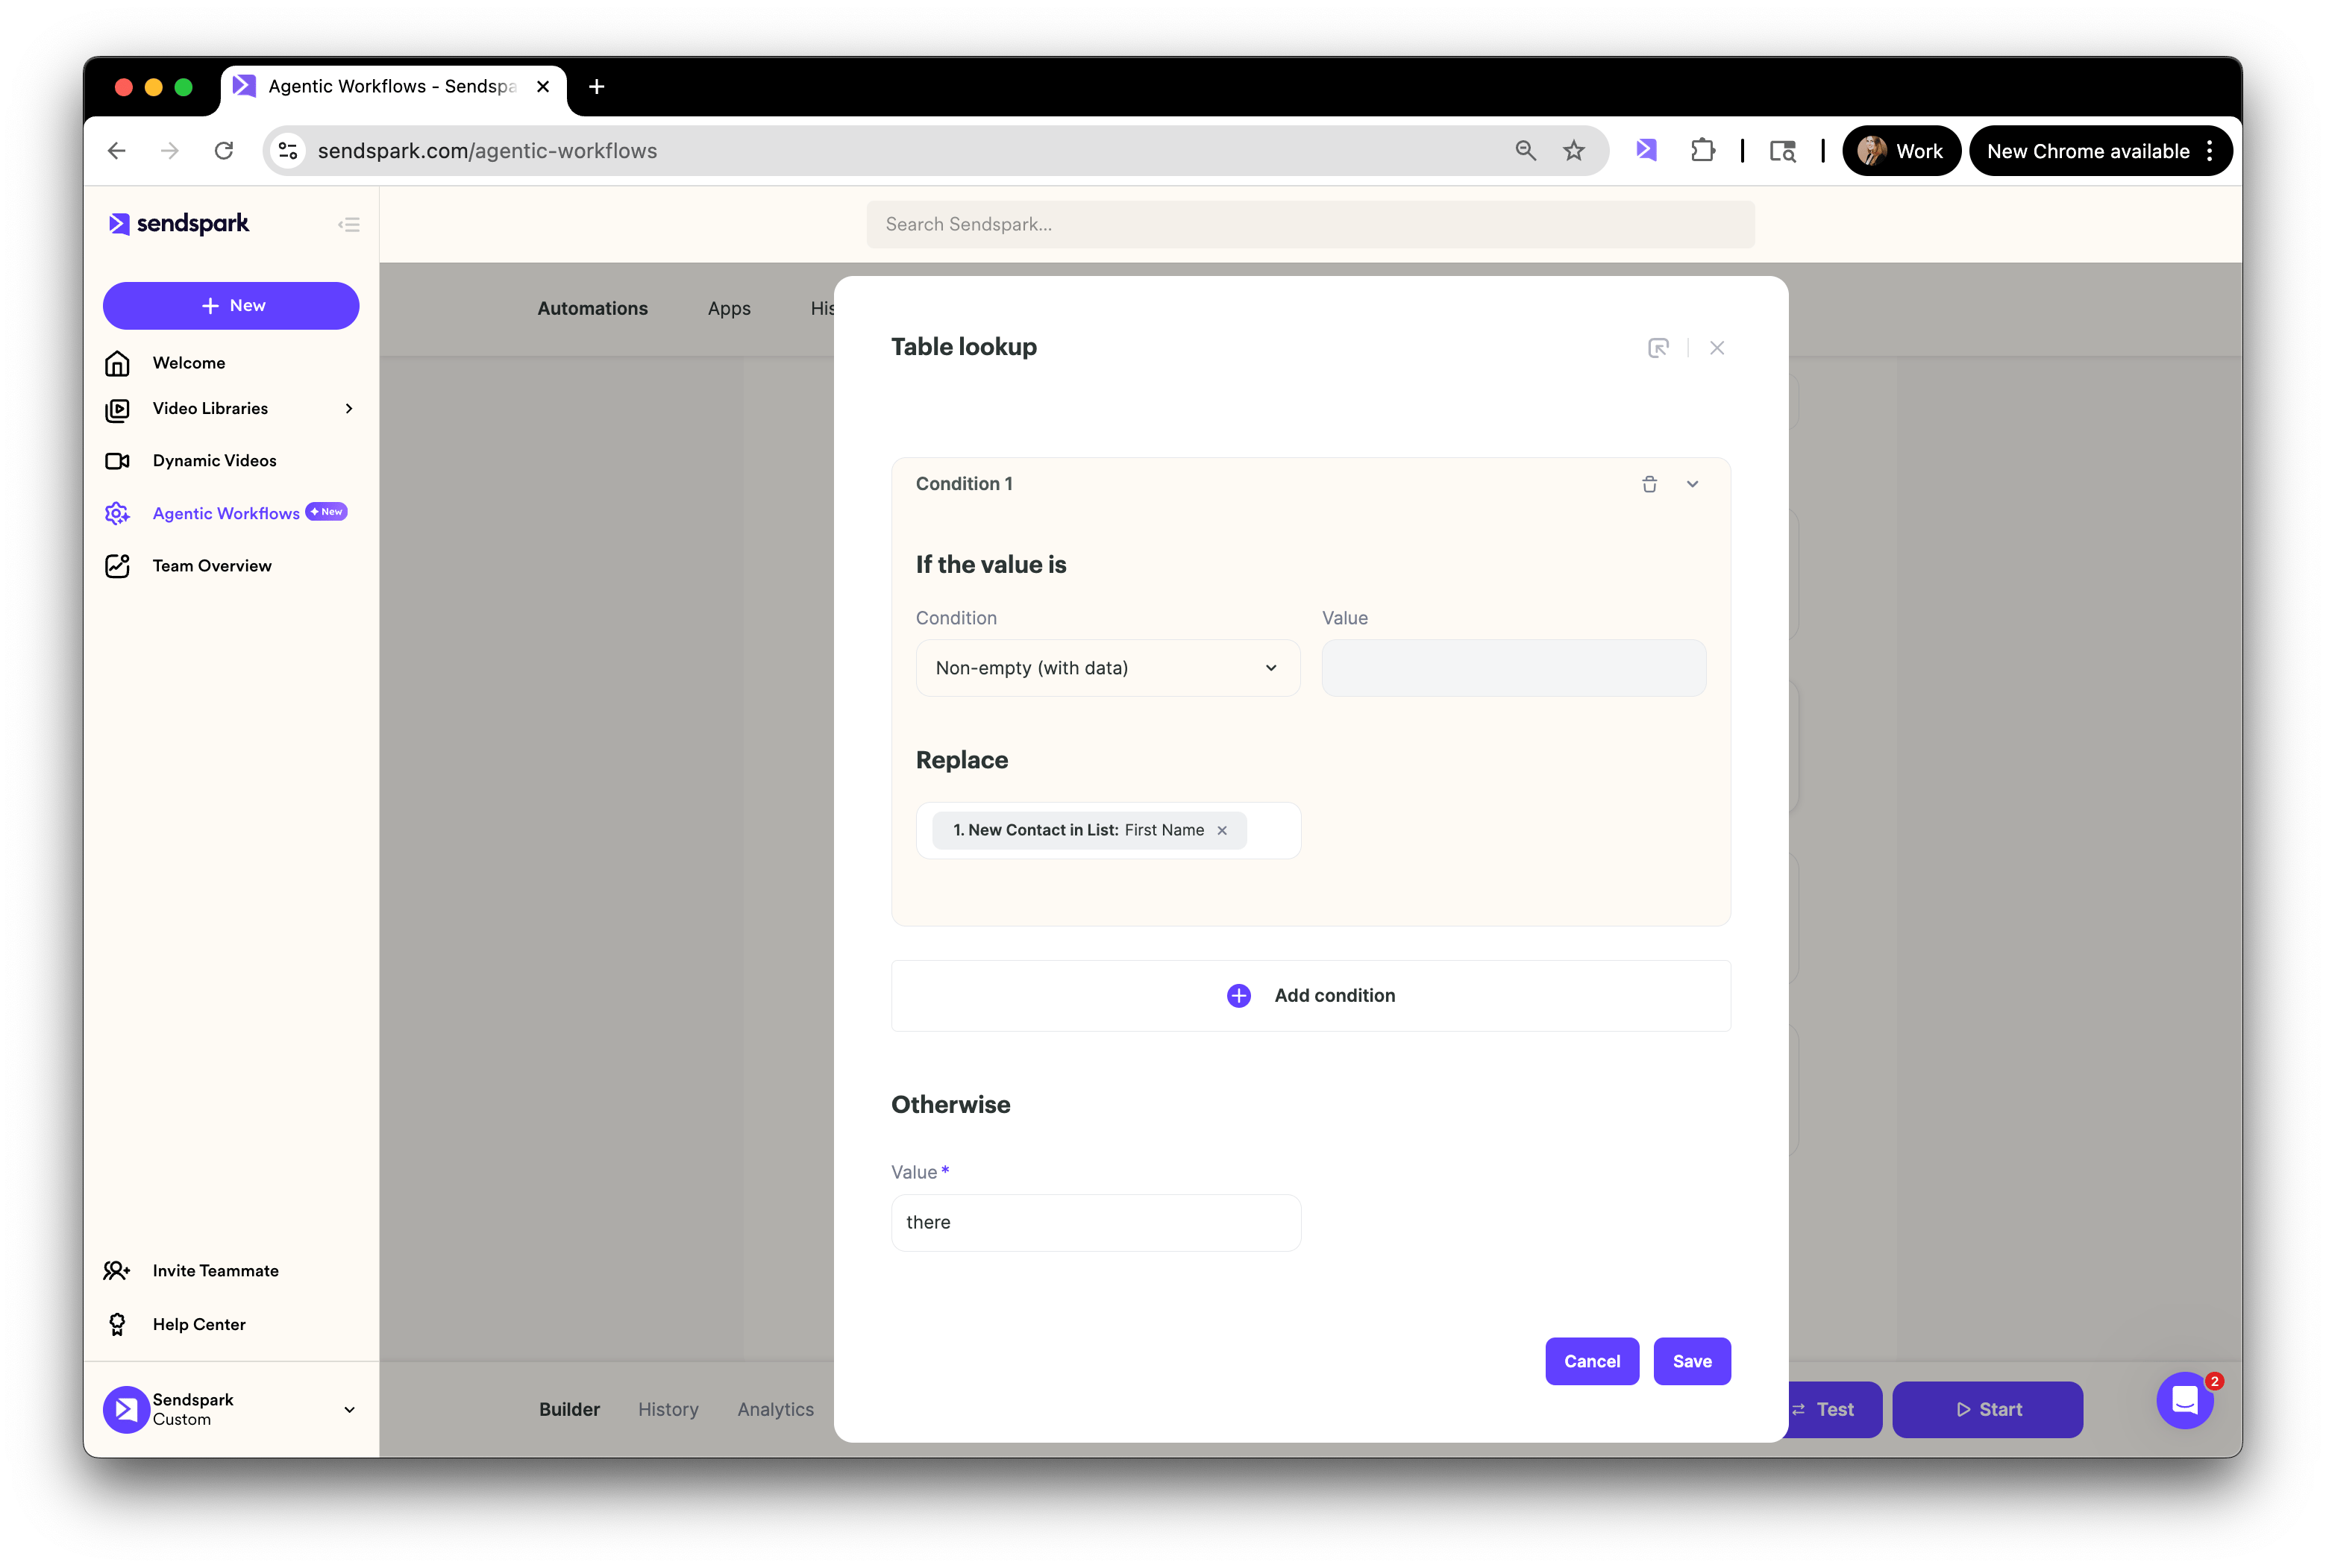Click the plus icon beside Add condition
Viewport: 2326px width, 1568px height.
[x=1238, y=995]
